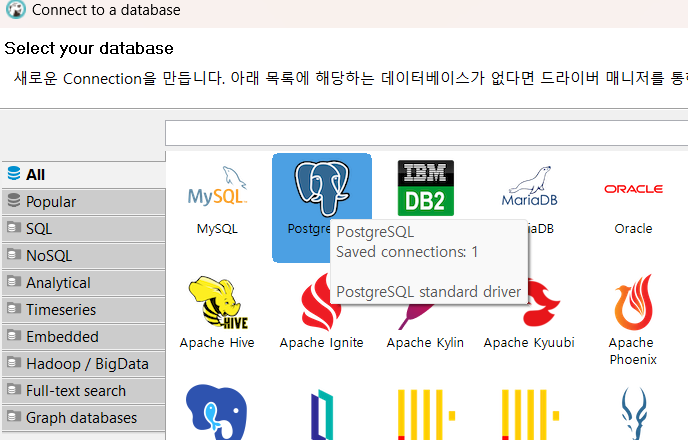688x440 pixels.
Task: Click the Apache Kylin label
Action: 425,343
